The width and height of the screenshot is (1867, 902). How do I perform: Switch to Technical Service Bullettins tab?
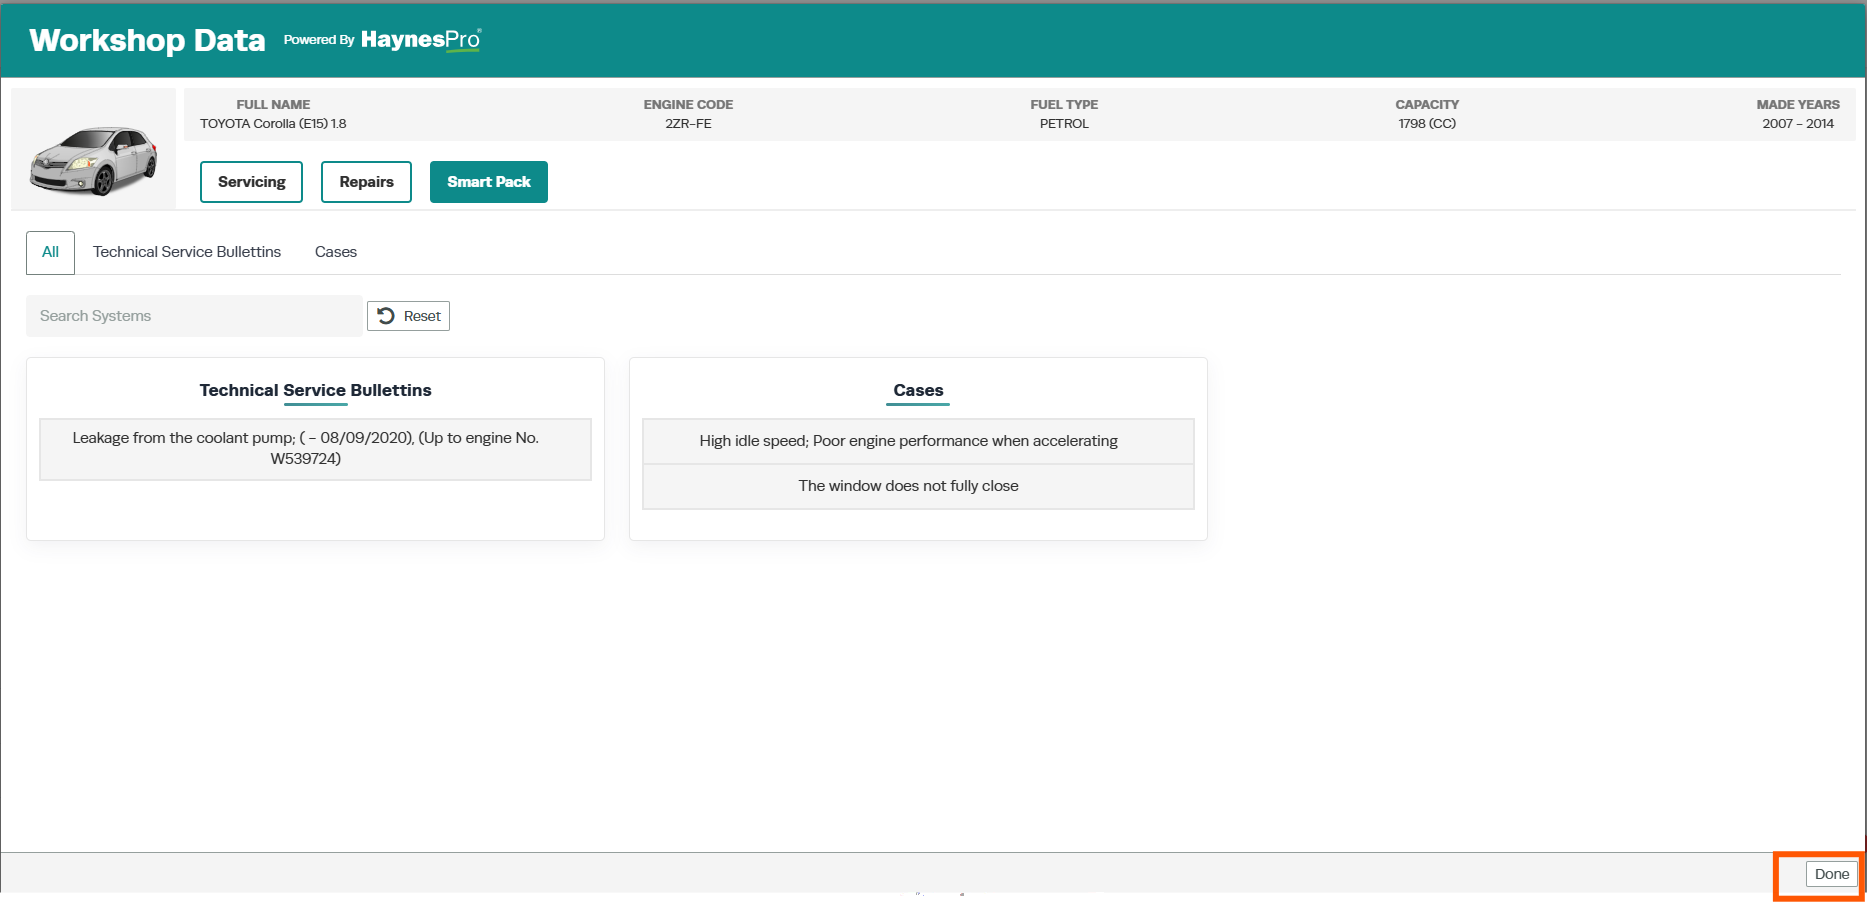click(187, 252)
